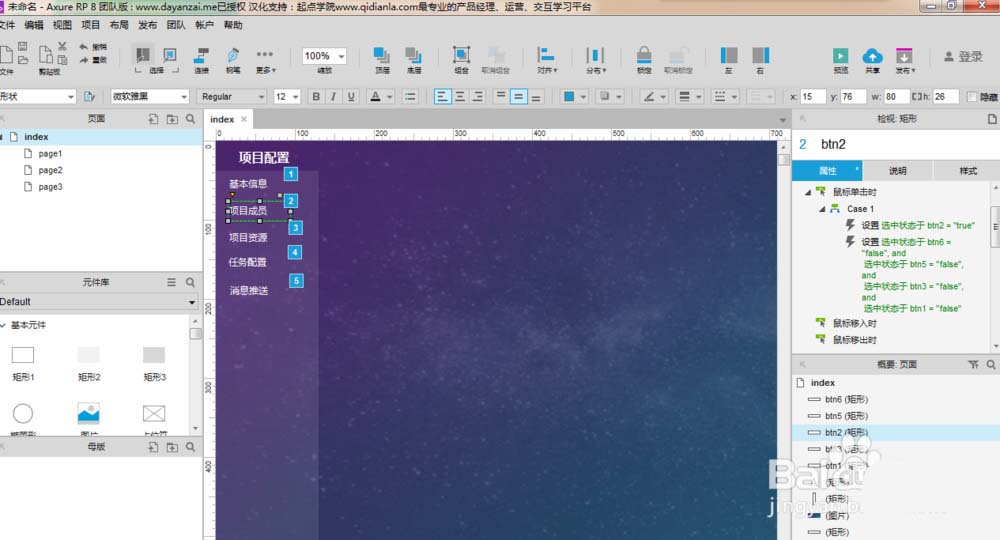
Task: Lock the selected widget
Action: [x=643, y=59]
